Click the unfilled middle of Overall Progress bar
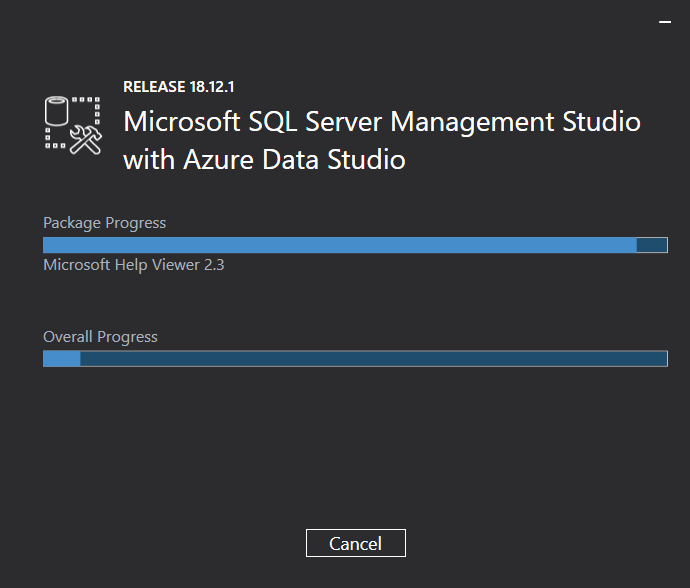The image size is (690, 588). [370, 359]
